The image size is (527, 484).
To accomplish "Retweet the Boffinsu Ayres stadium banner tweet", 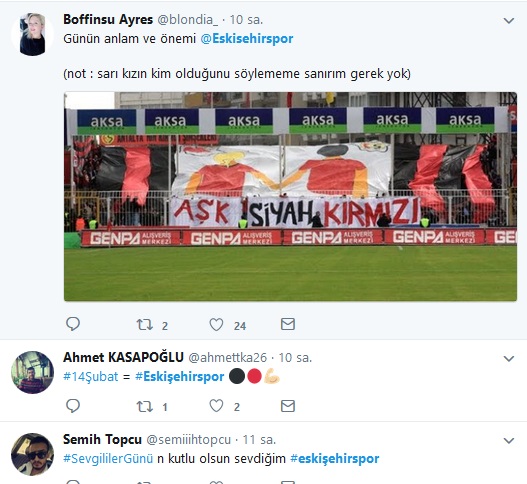I will coord(145,325).
